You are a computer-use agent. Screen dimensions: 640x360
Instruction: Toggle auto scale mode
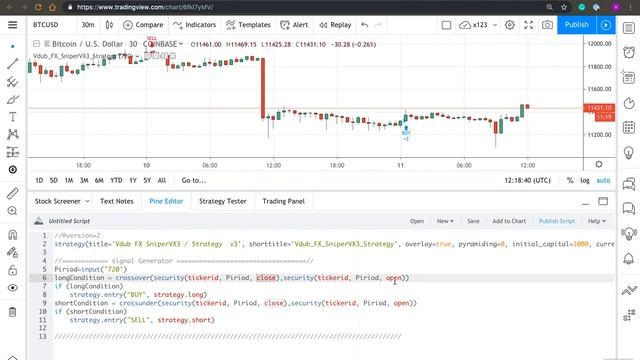tap(603, 180)
